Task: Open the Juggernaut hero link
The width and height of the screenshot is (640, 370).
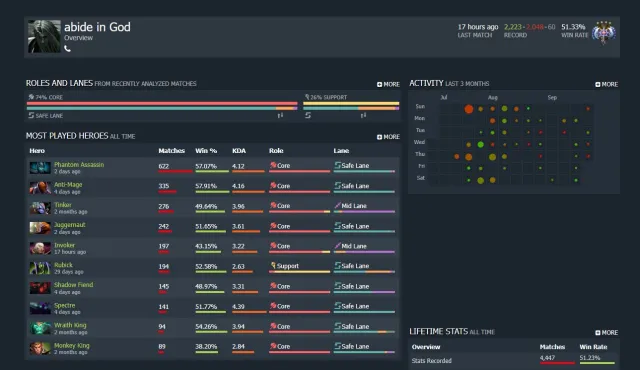Action: [x=70, y=225]
